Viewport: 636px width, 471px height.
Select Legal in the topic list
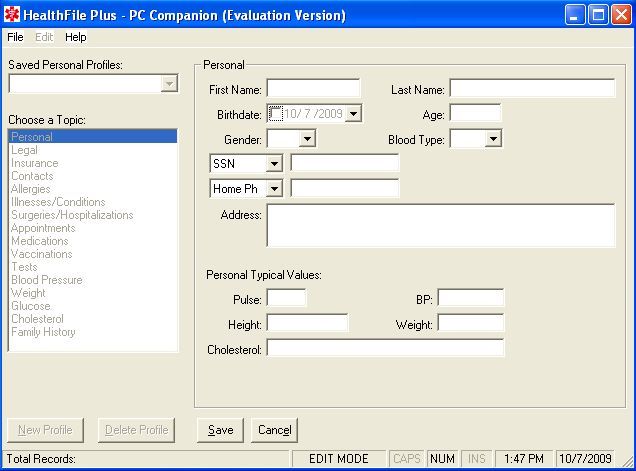tap(92, 150)
